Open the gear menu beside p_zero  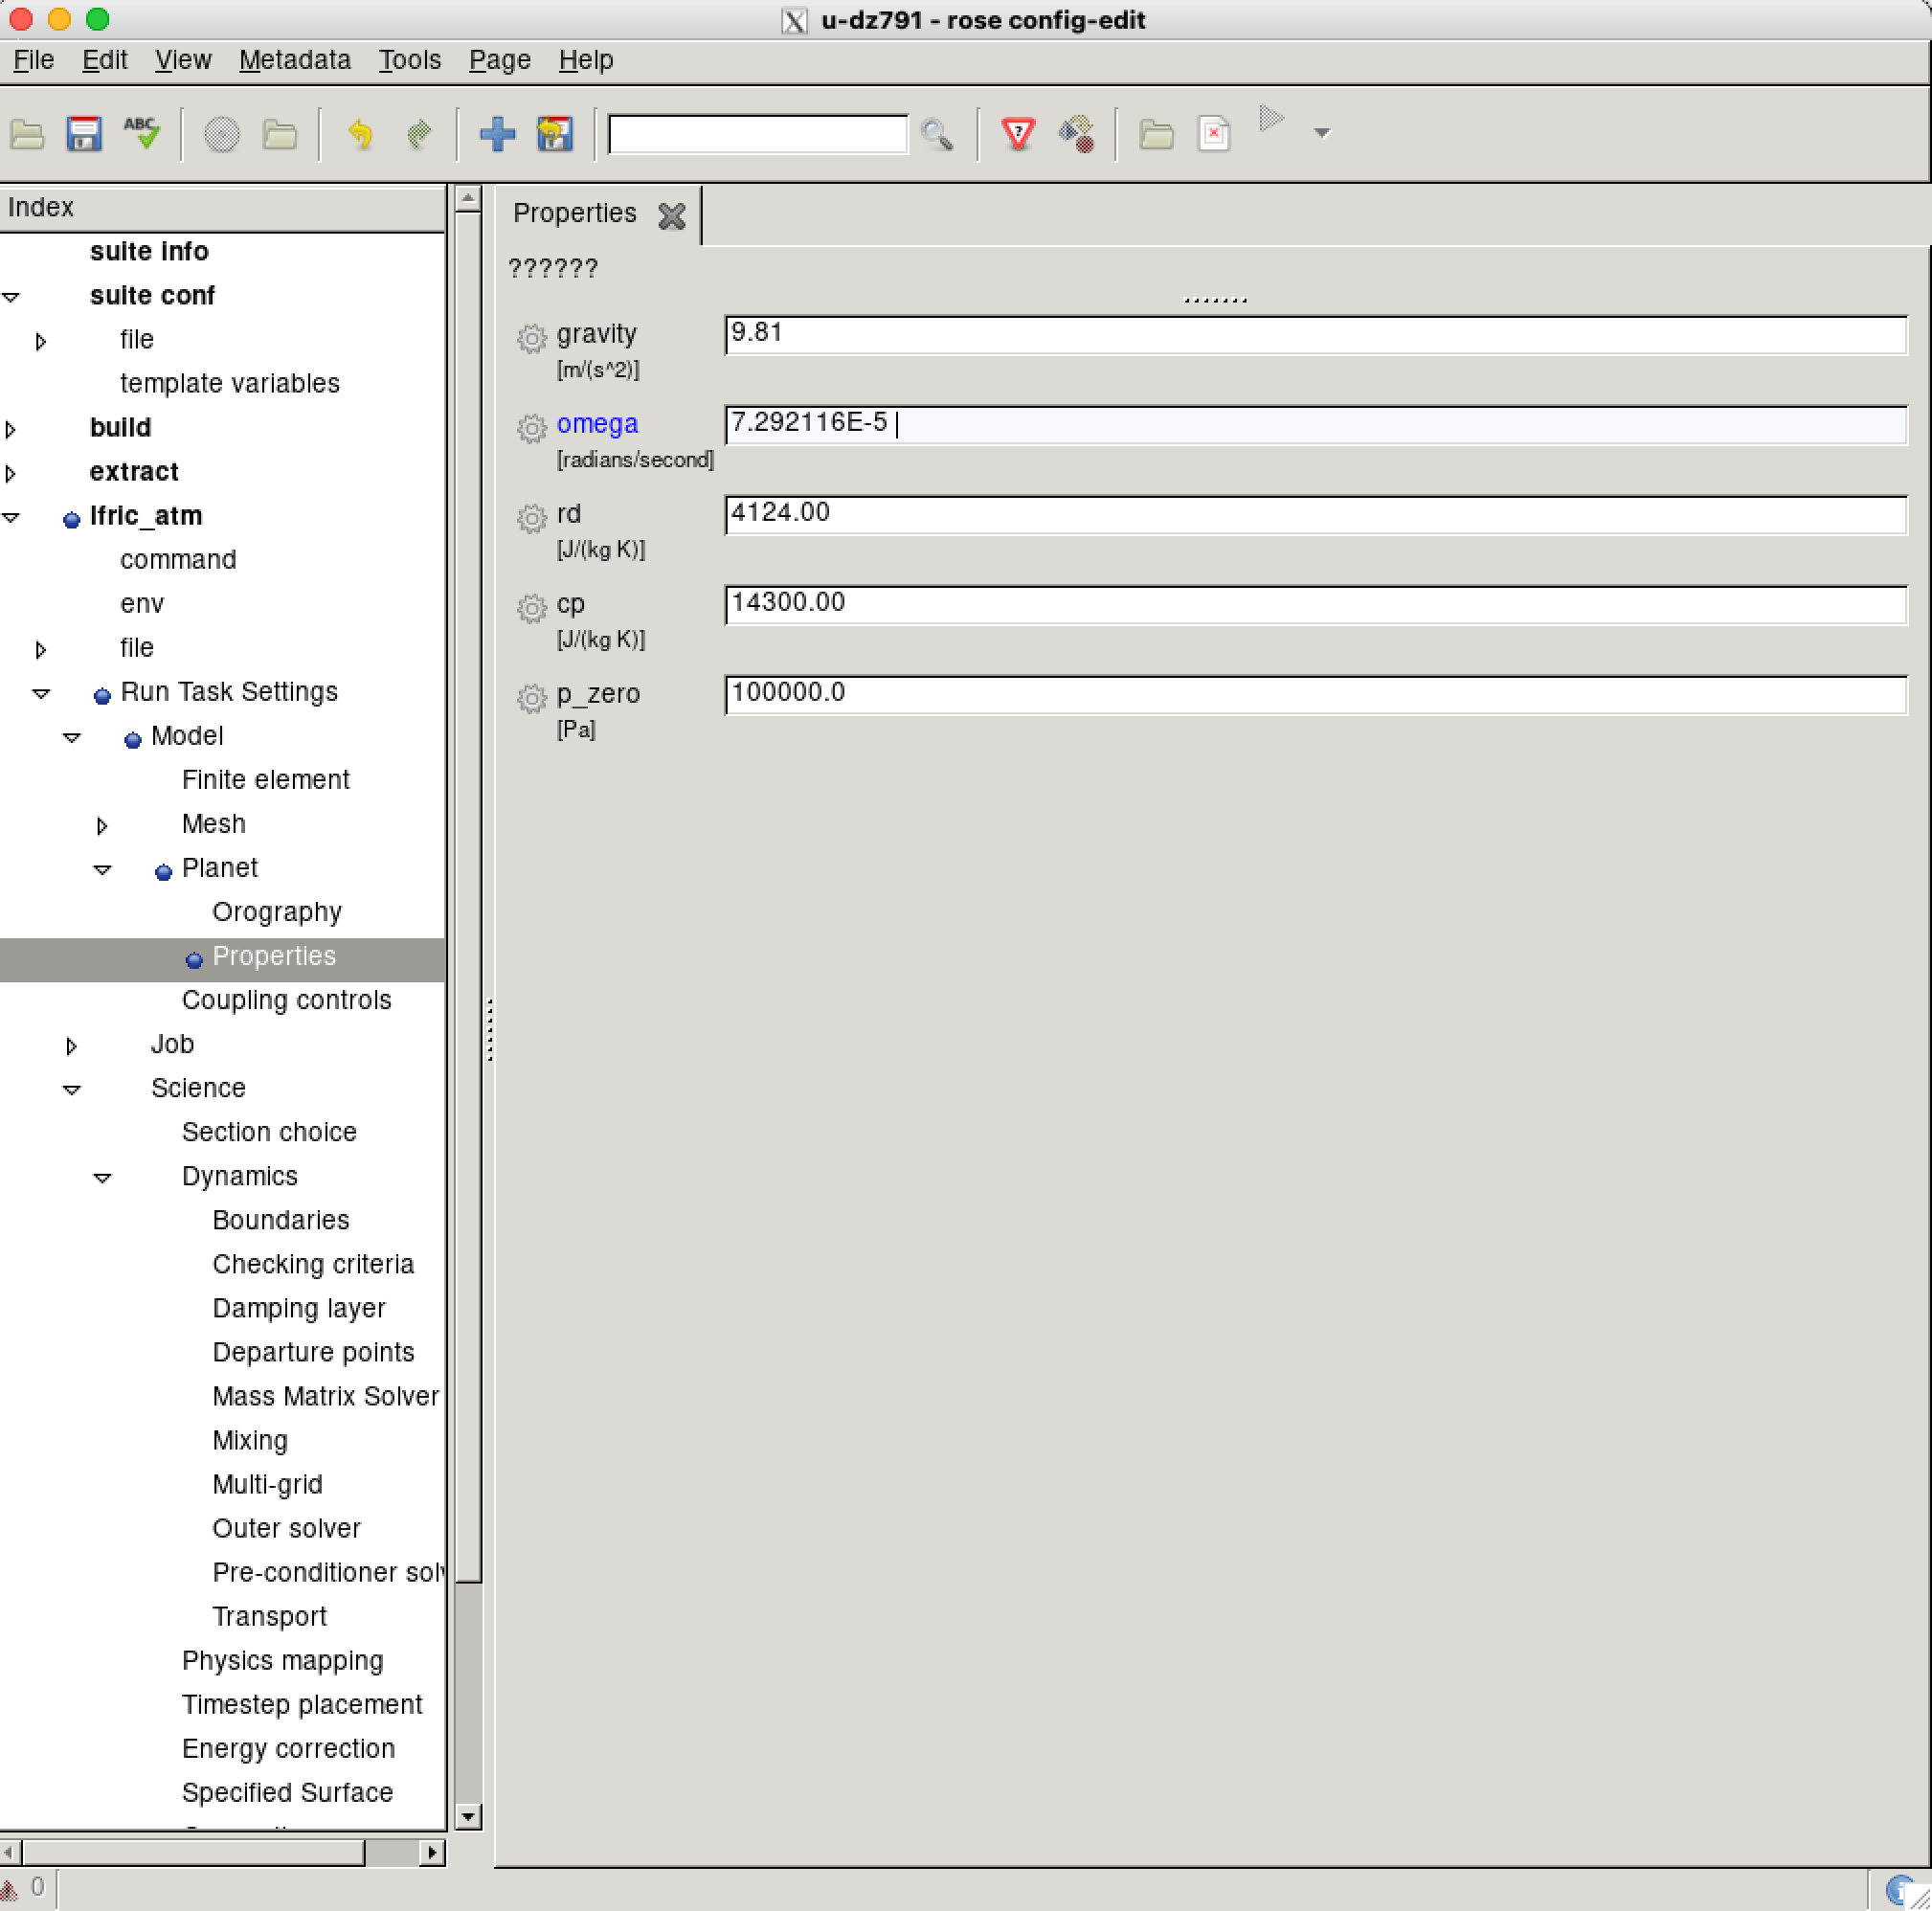click(531, 698)
